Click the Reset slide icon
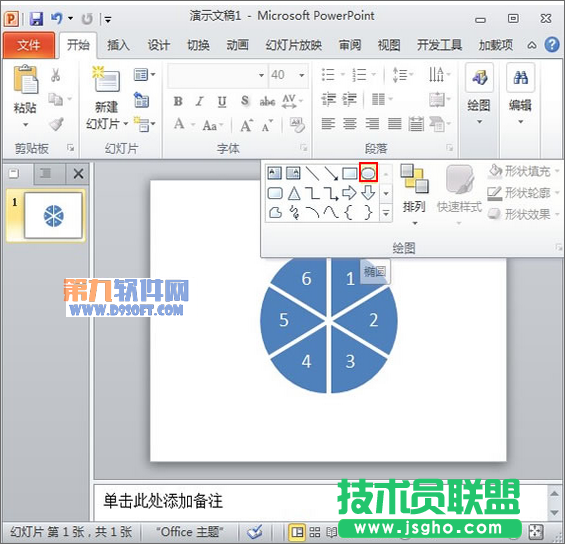565x544 pixels. coord(141,100)
